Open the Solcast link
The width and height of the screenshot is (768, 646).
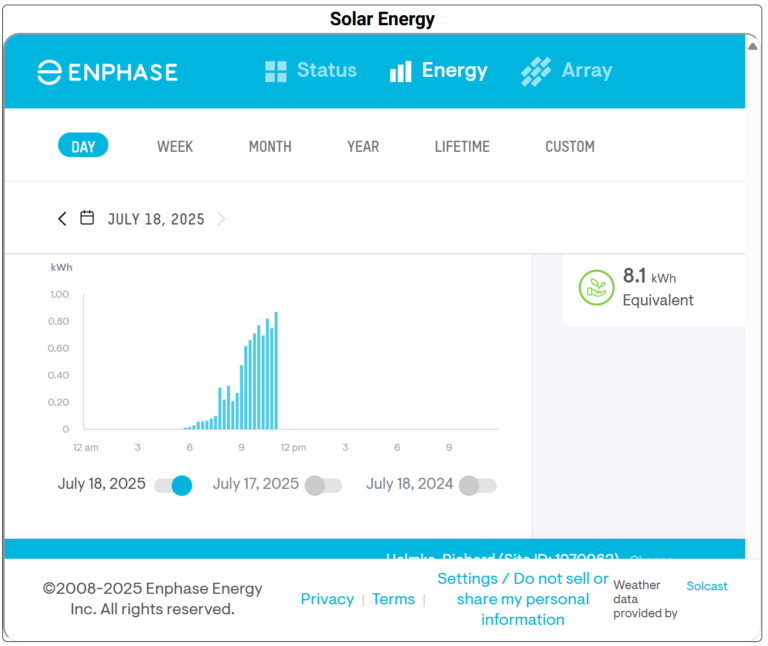(x=707, y=586)
